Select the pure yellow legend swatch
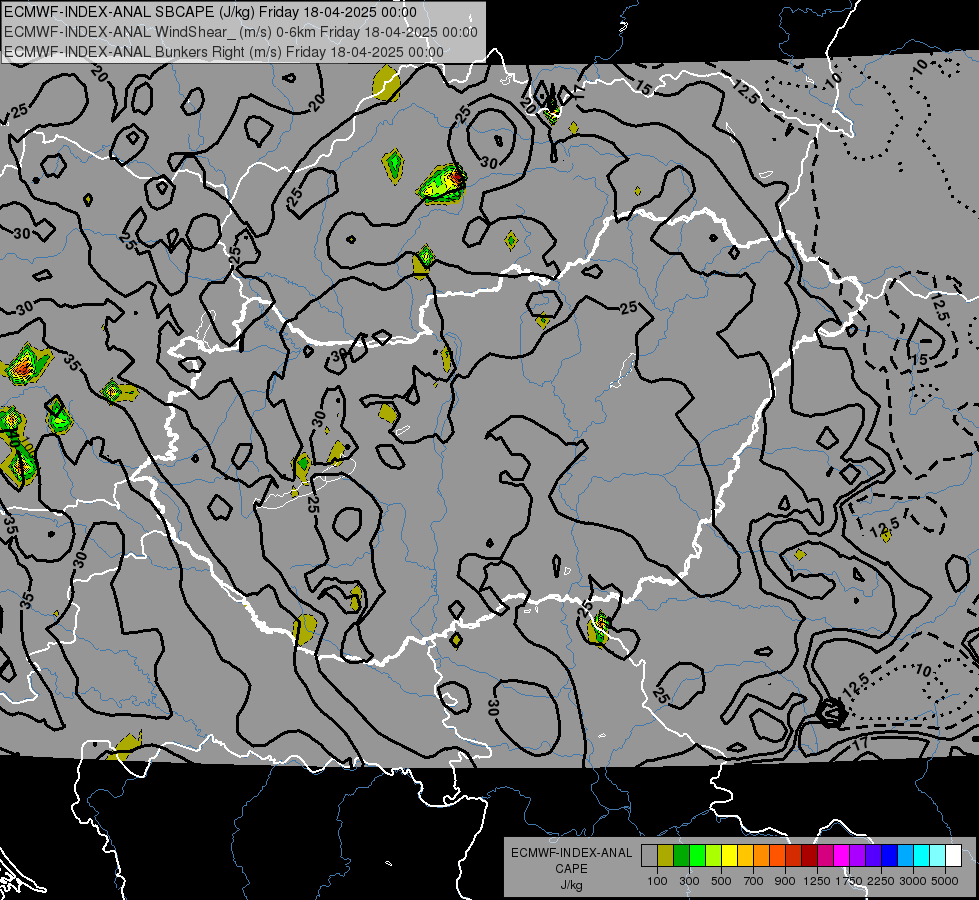The width and height of the screenshot is (979, 900). click(729, 856)
